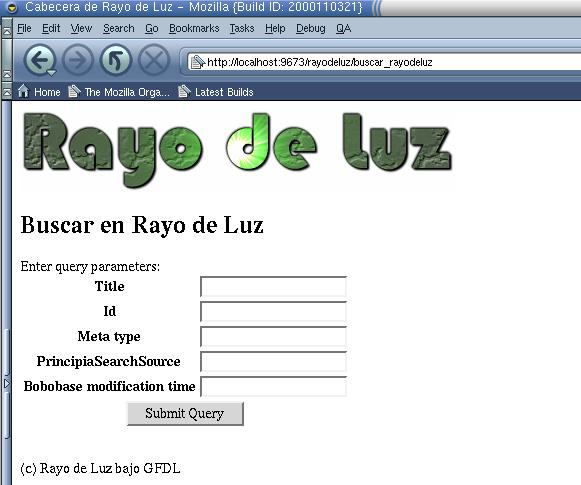Open the Go menu

click(152, 29)
